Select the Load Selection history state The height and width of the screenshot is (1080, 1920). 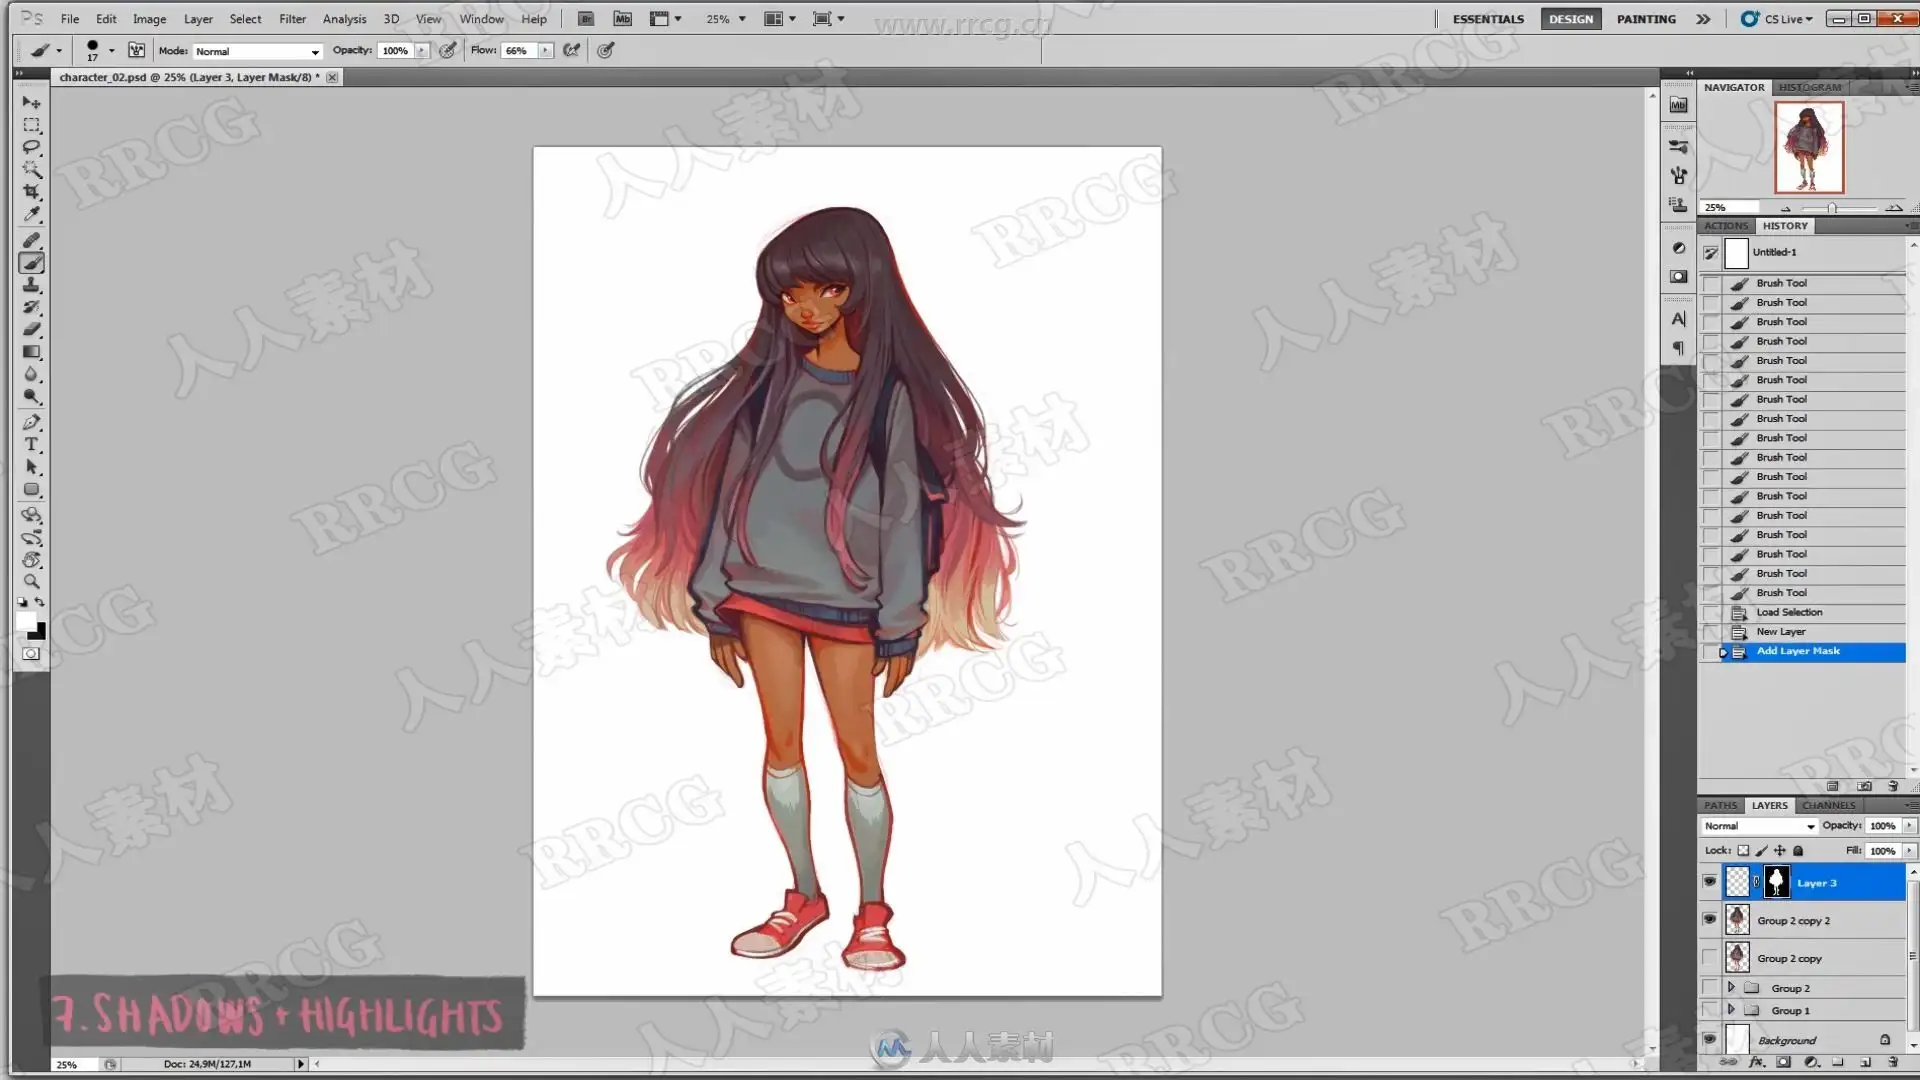[x=1789, y=612]
